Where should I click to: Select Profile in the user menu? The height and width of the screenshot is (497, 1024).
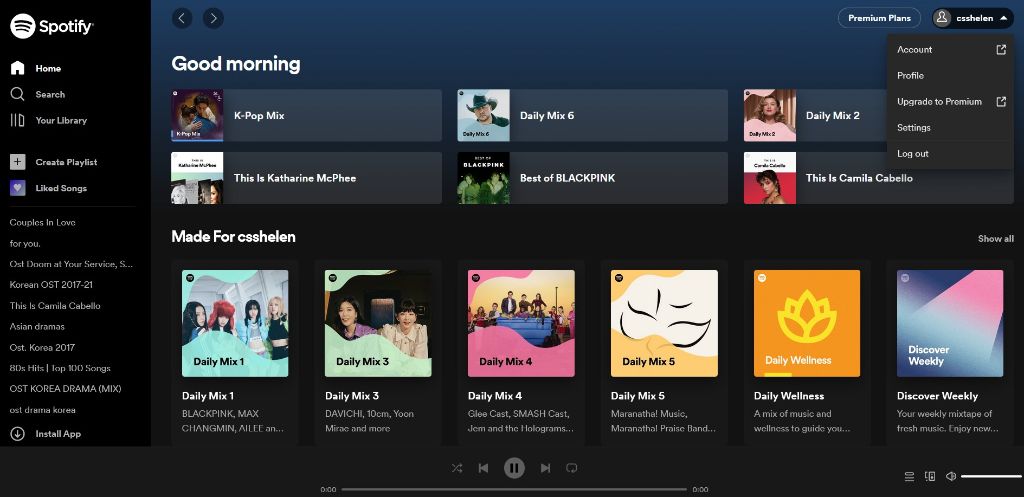point(950,76)
